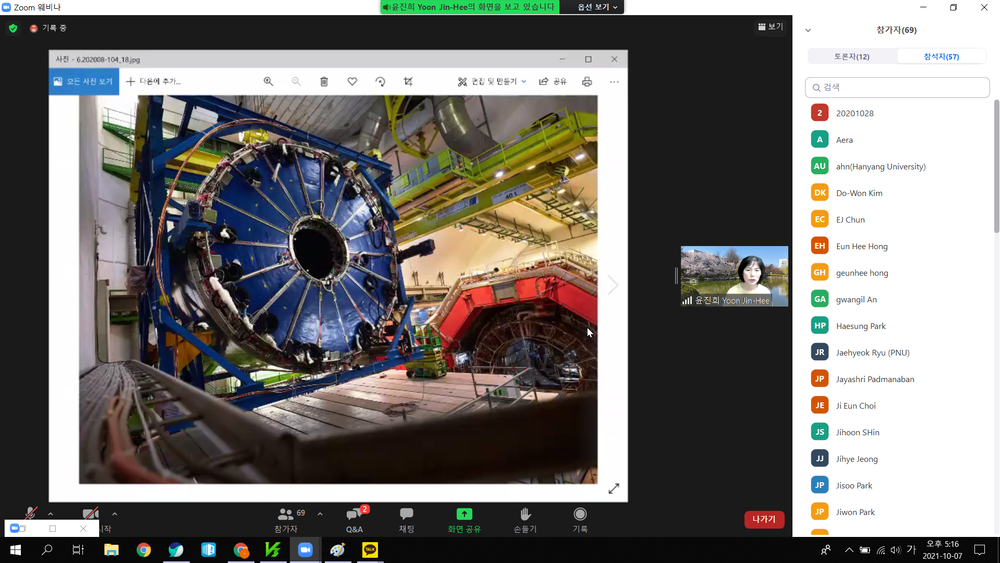Click the fullscreen expand arrows icon
1000x563 pixels.
(x=614, y=488)
